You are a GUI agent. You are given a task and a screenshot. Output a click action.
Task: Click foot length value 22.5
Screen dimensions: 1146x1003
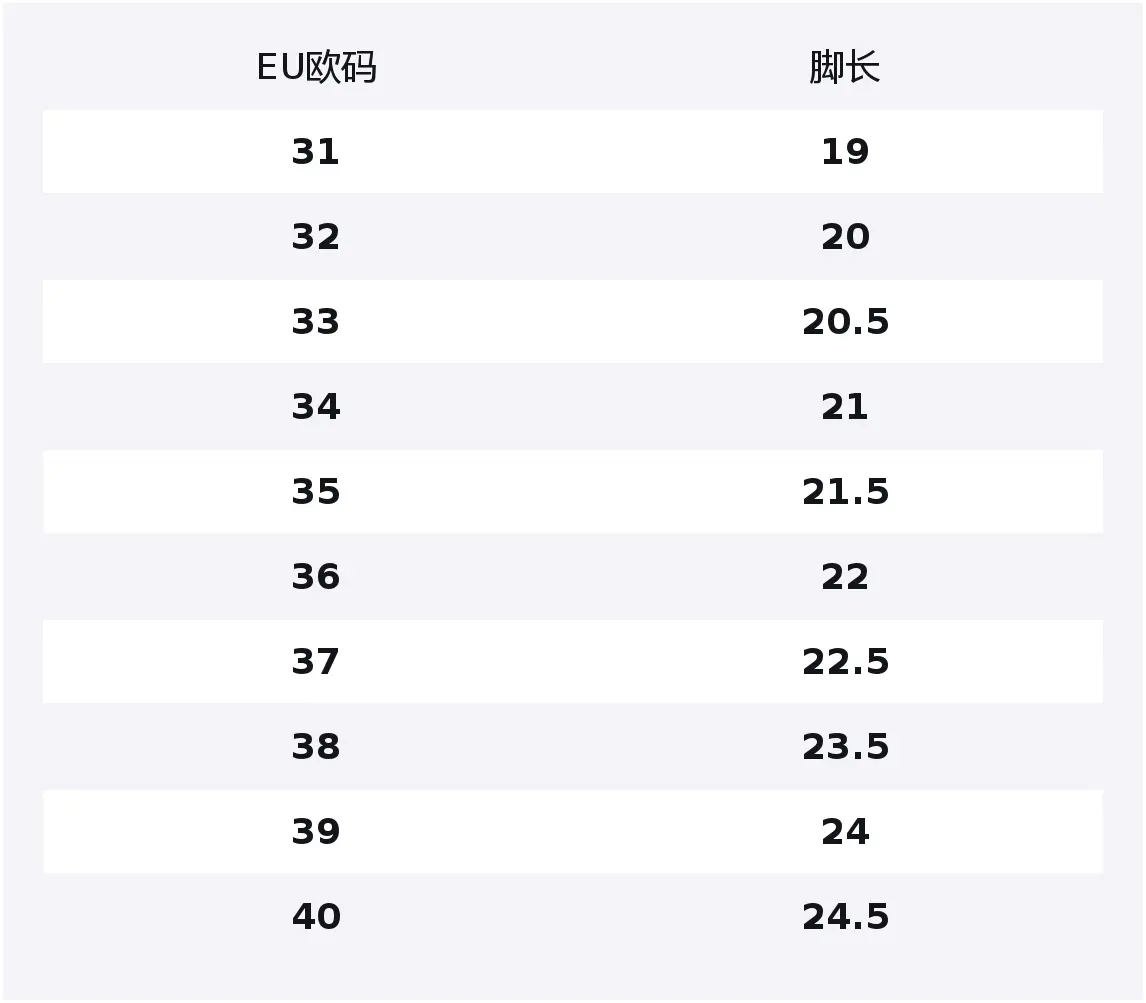coord(845,662)
